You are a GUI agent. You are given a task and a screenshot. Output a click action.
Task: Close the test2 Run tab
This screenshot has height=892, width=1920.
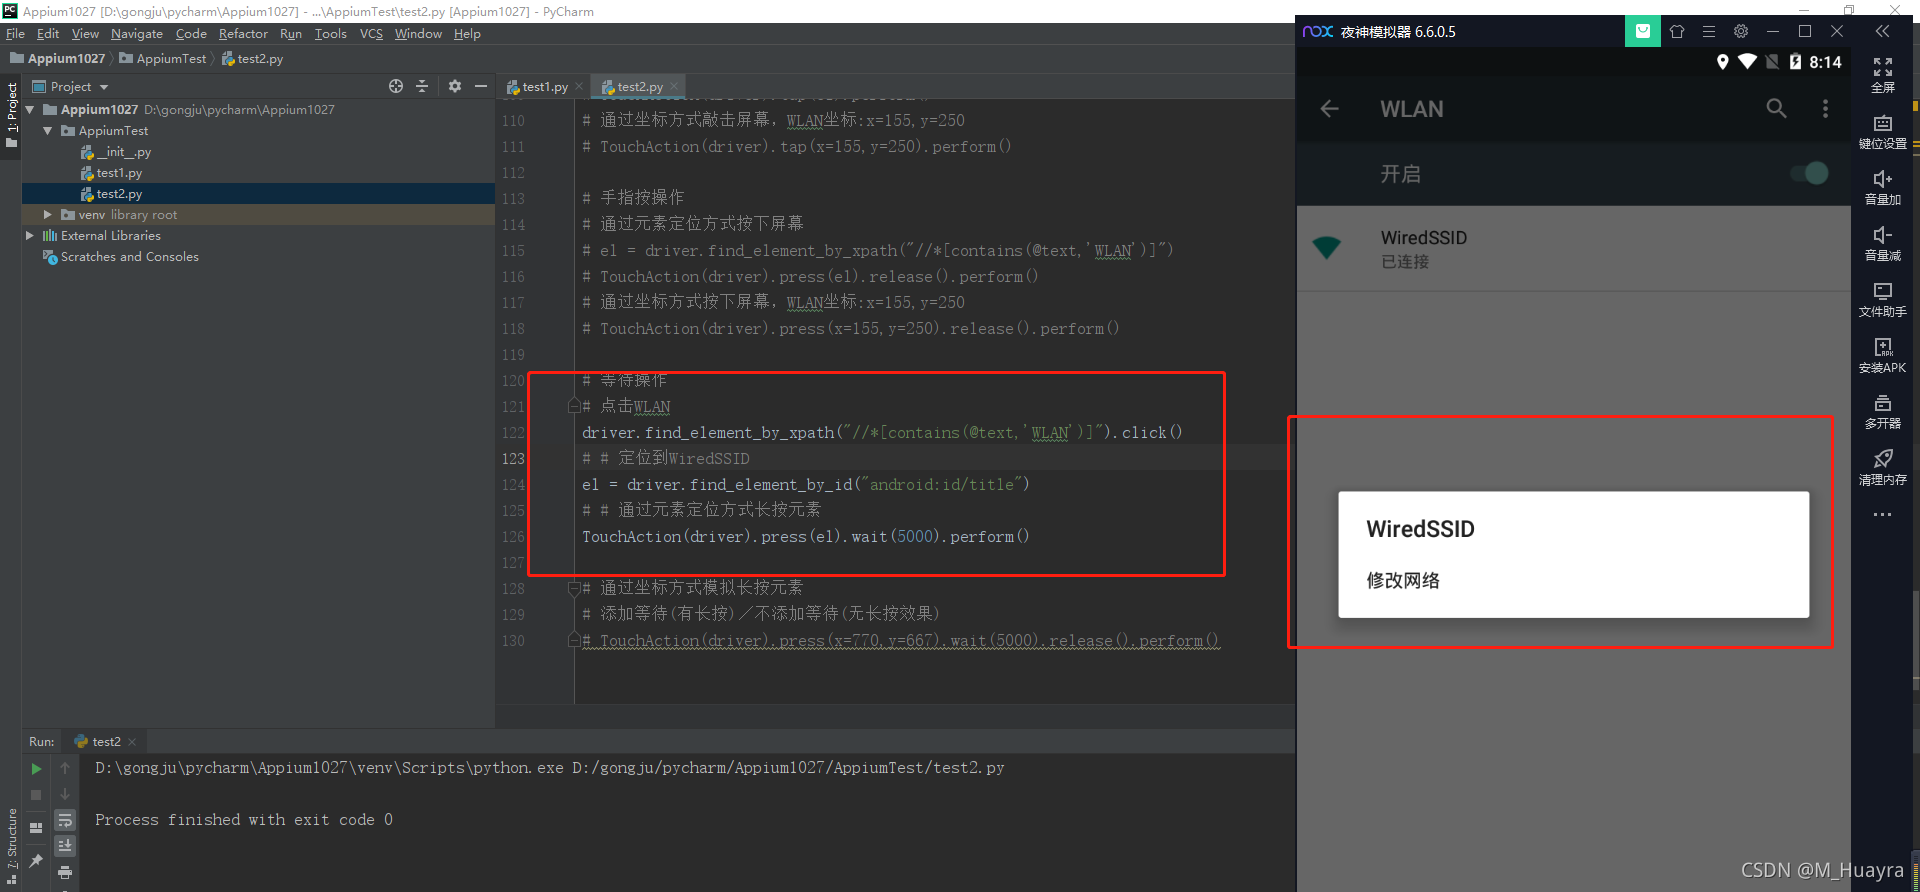point(132,742)
